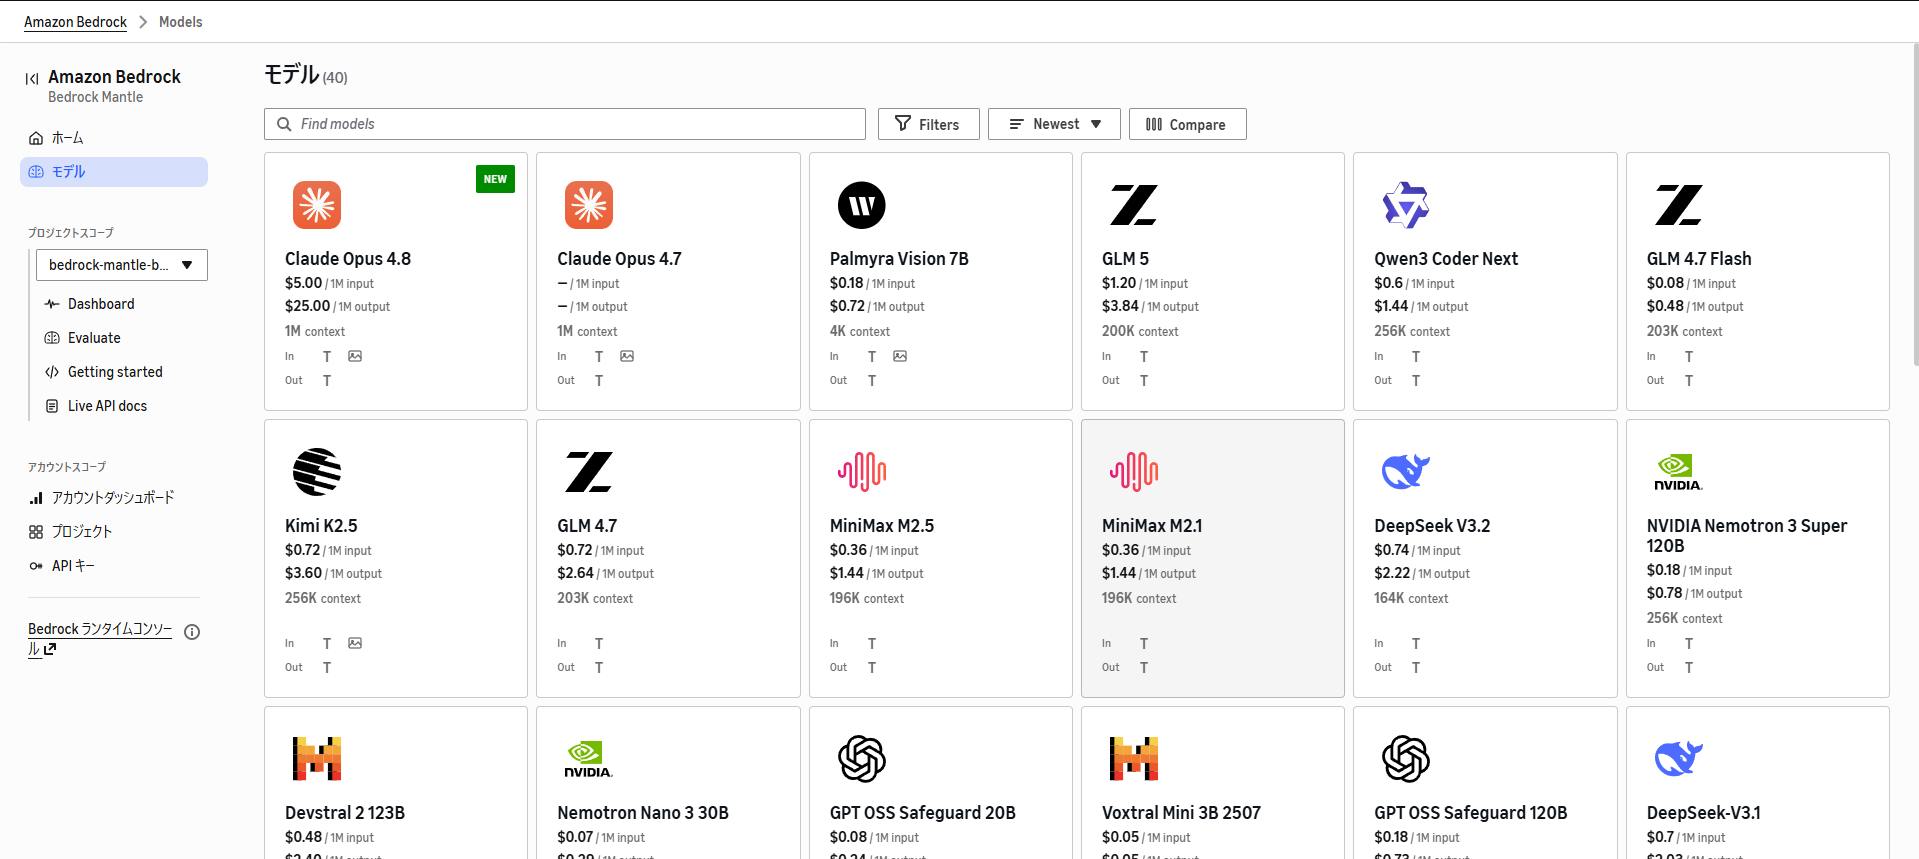The height and width of the screenshot is (859, 1919).
Task: Click the Devstral 2 123B Mistral logo
Action: (x=317, y=759)
